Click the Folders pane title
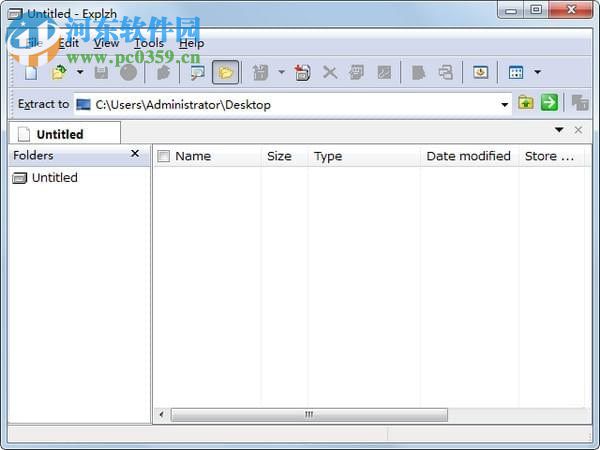The image size is (600, 450). pos(33,155)
